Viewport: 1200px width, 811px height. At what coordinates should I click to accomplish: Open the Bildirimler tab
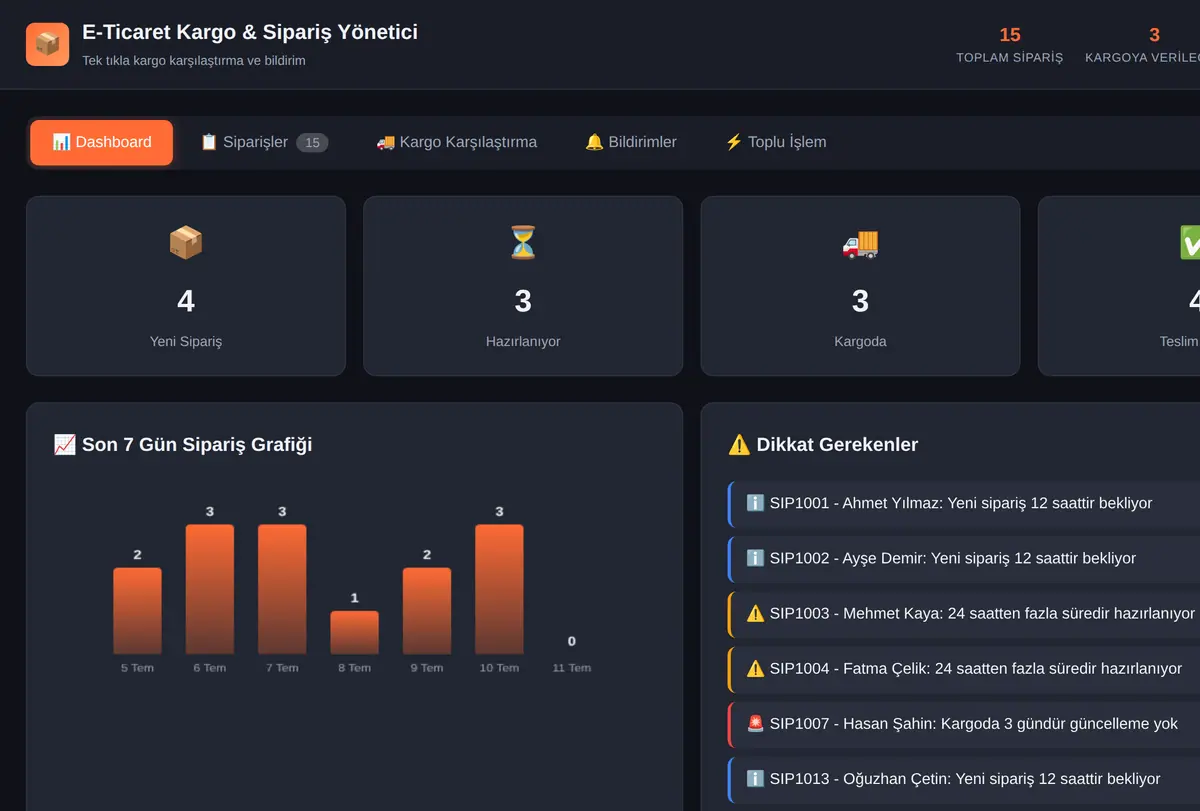coord(631,142)
